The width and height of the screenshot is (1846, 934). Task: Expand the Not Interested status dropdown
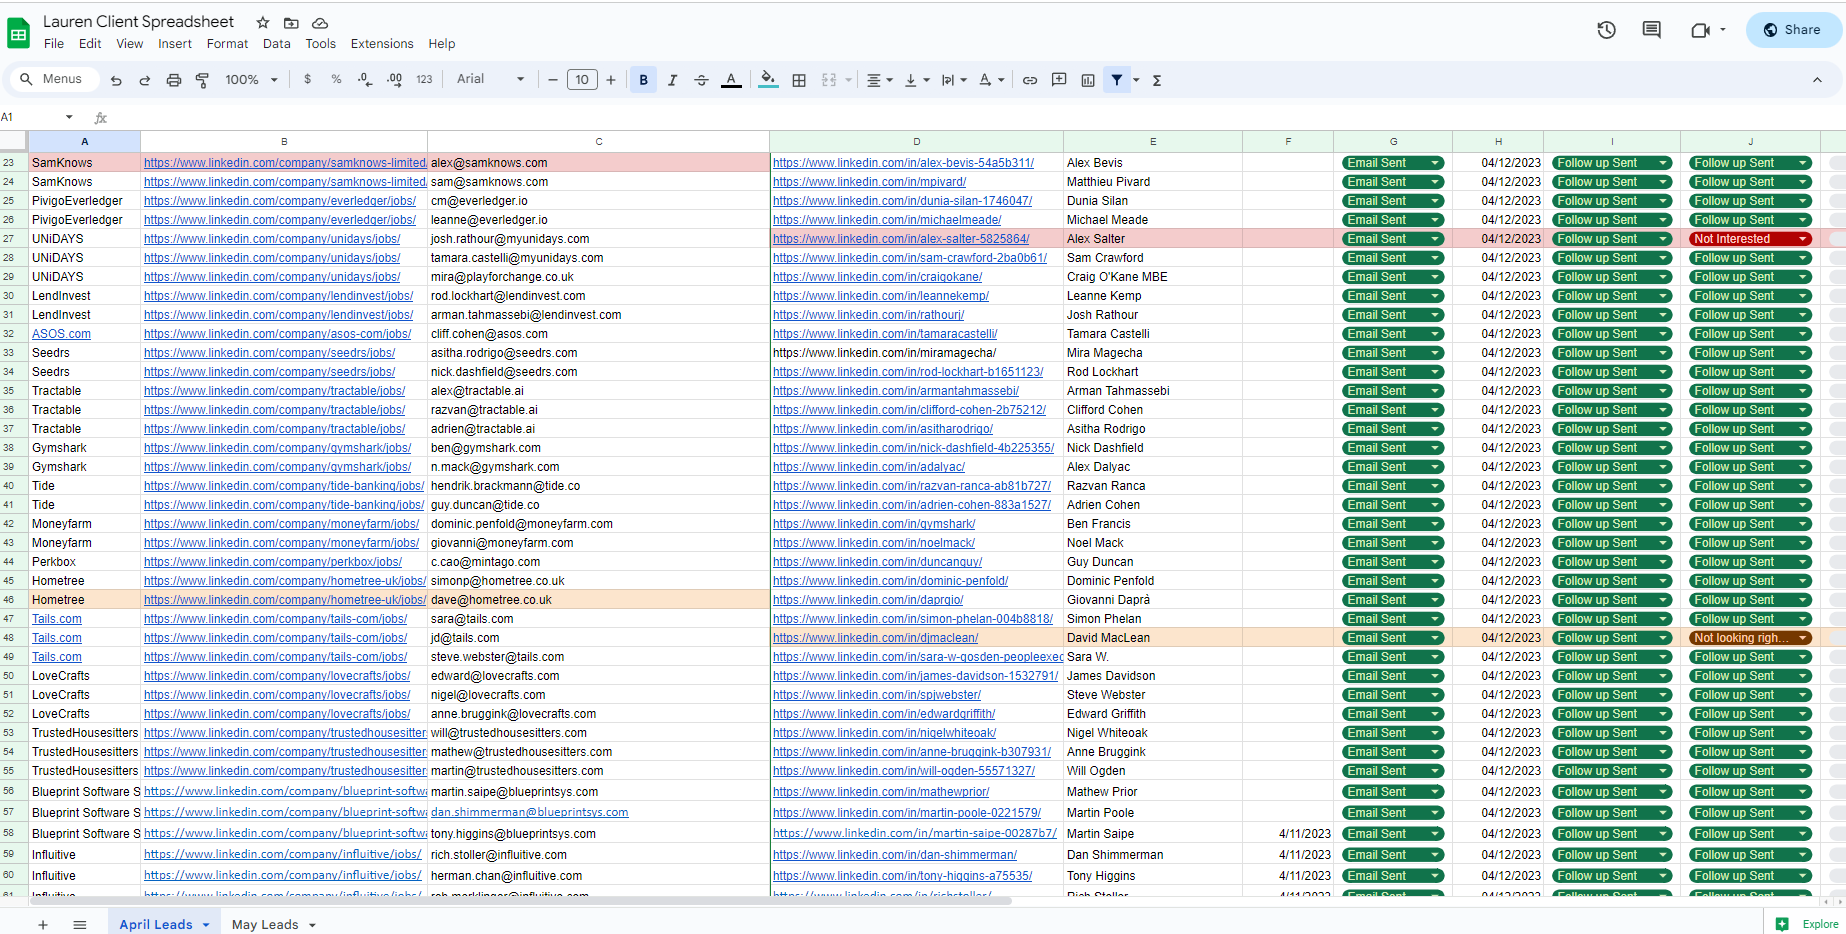point(1803,239)
